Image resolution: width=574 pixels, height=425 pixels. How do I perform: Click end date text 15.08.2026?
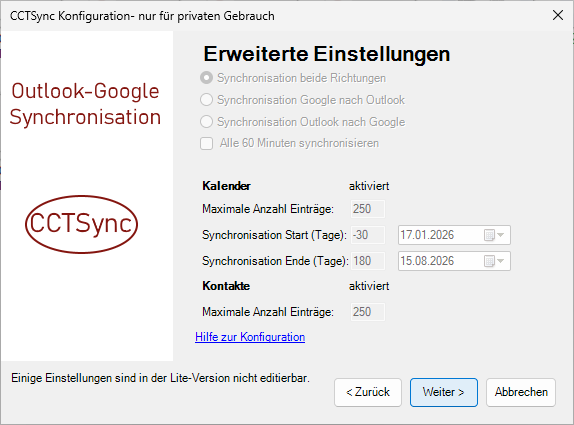[427, 261]
